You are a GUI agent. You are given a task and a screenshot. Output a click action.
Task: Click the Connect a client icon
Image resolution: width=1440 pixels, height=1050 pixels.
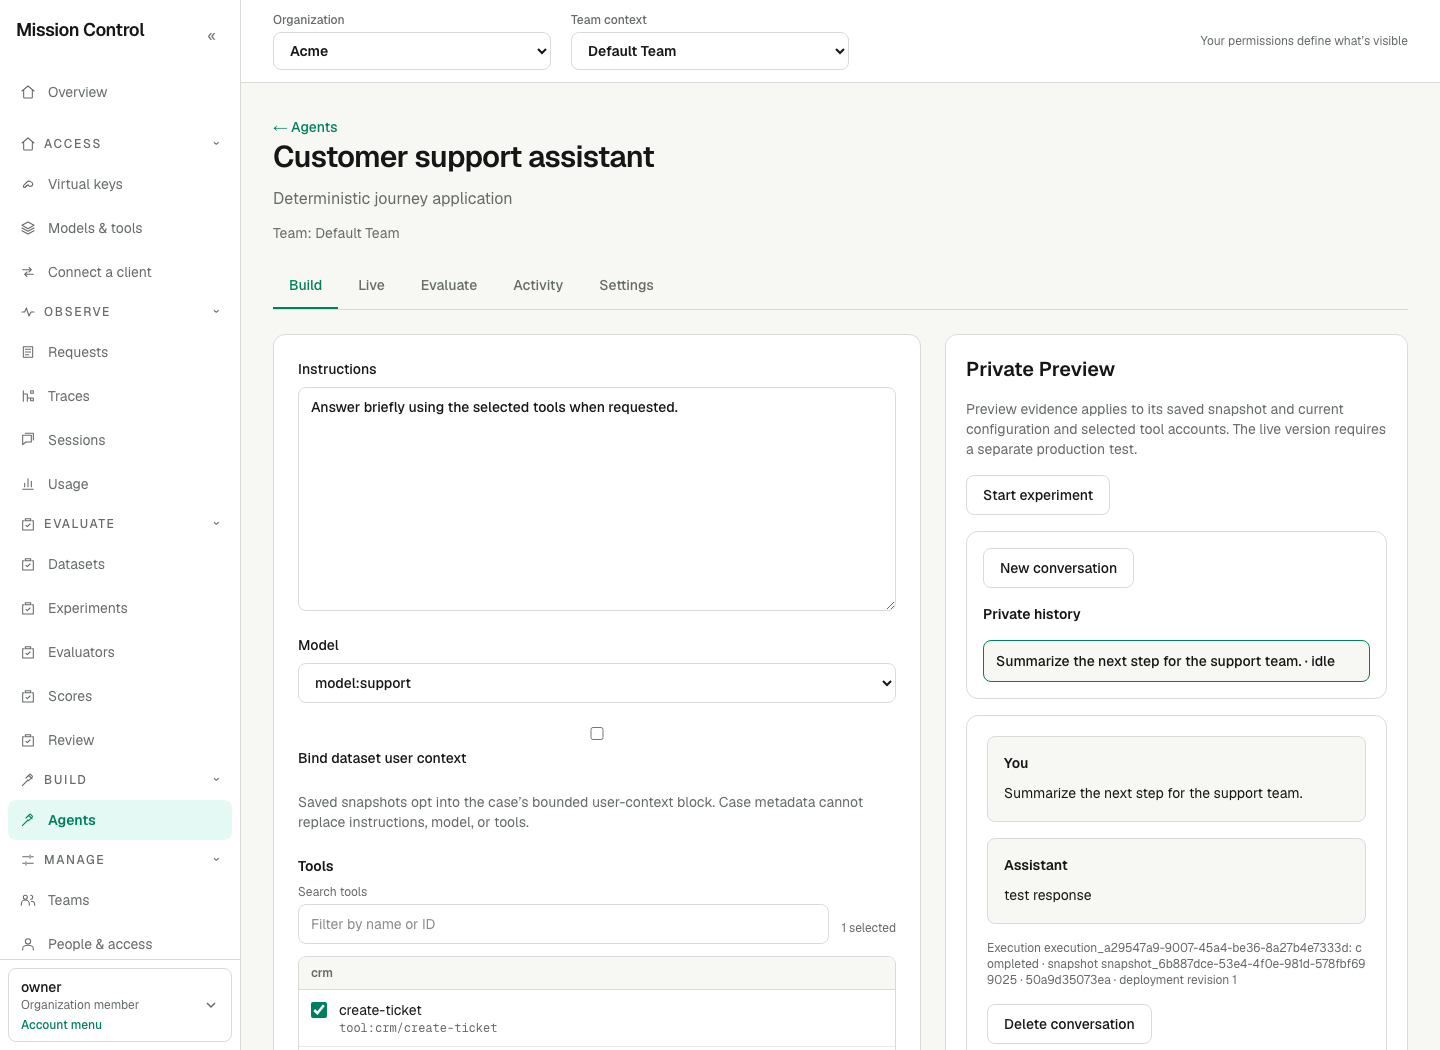(28, 272)
